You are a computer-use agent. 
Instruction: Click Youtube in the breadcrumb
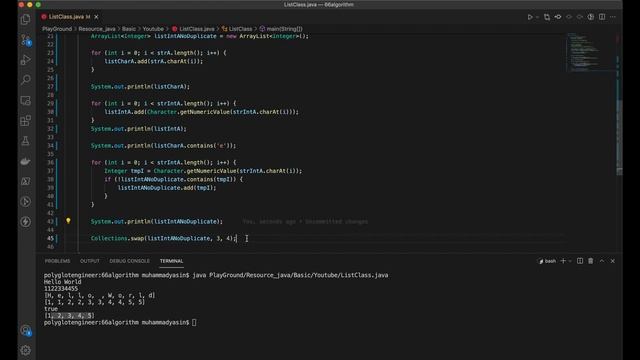tap(153, 29)
